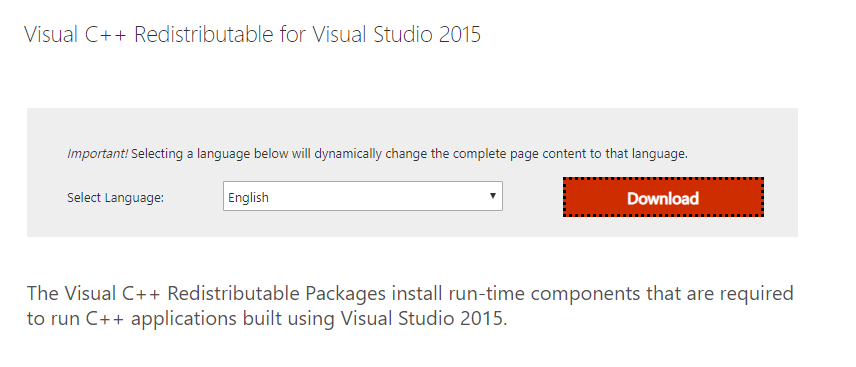The height and width of the screenshot is (367, 856).
Task: Click the word "Packages" in the description
Action: pyautogui.click(x=346, y=294)
